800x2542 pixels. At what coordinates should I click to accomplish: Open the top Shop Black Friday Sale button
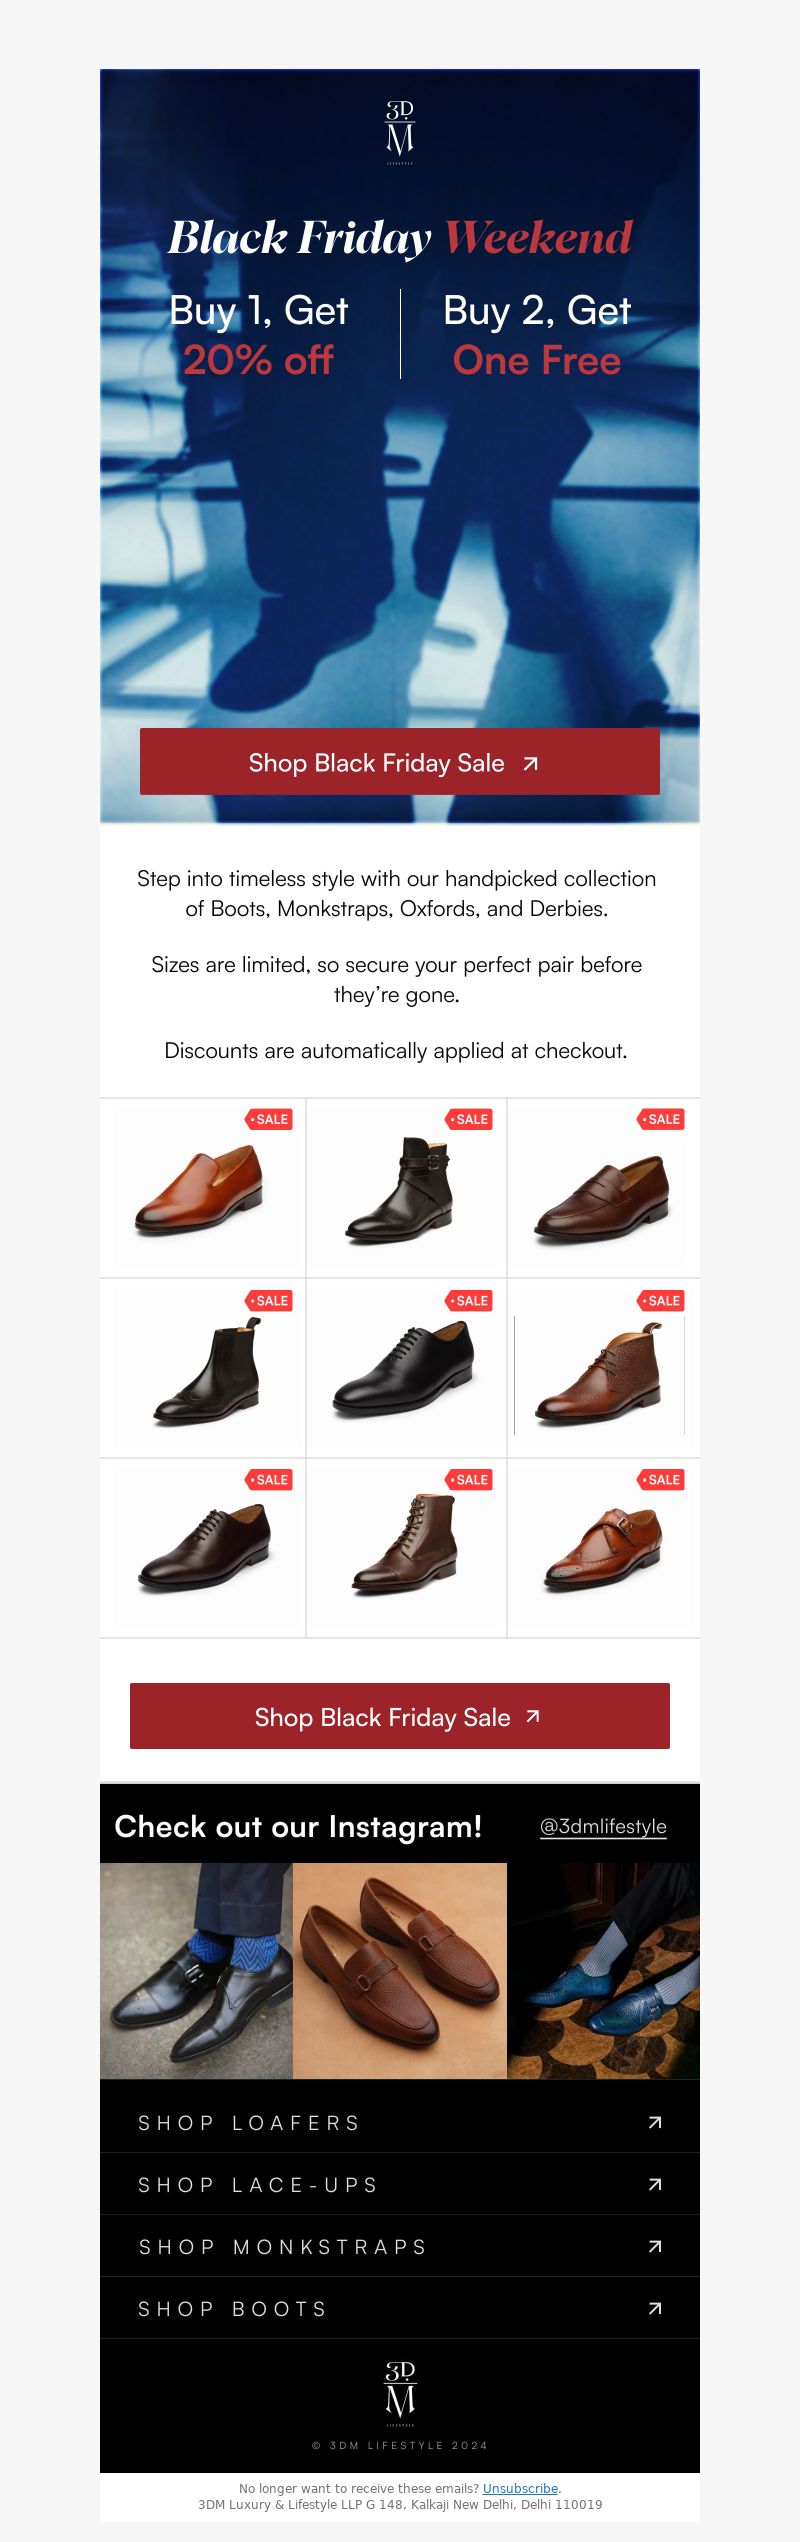[x=400, y=762]
